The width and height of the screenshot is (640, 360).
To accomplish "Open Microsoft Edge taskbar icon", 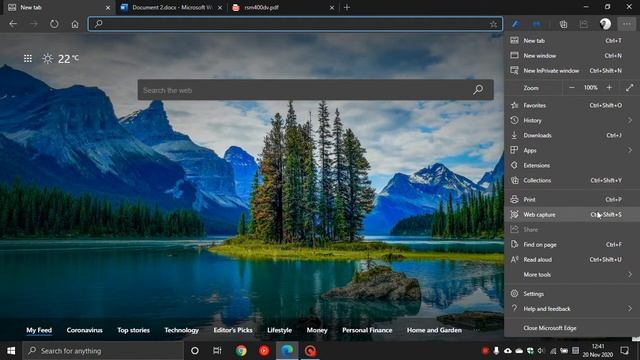I will (287, 351).
